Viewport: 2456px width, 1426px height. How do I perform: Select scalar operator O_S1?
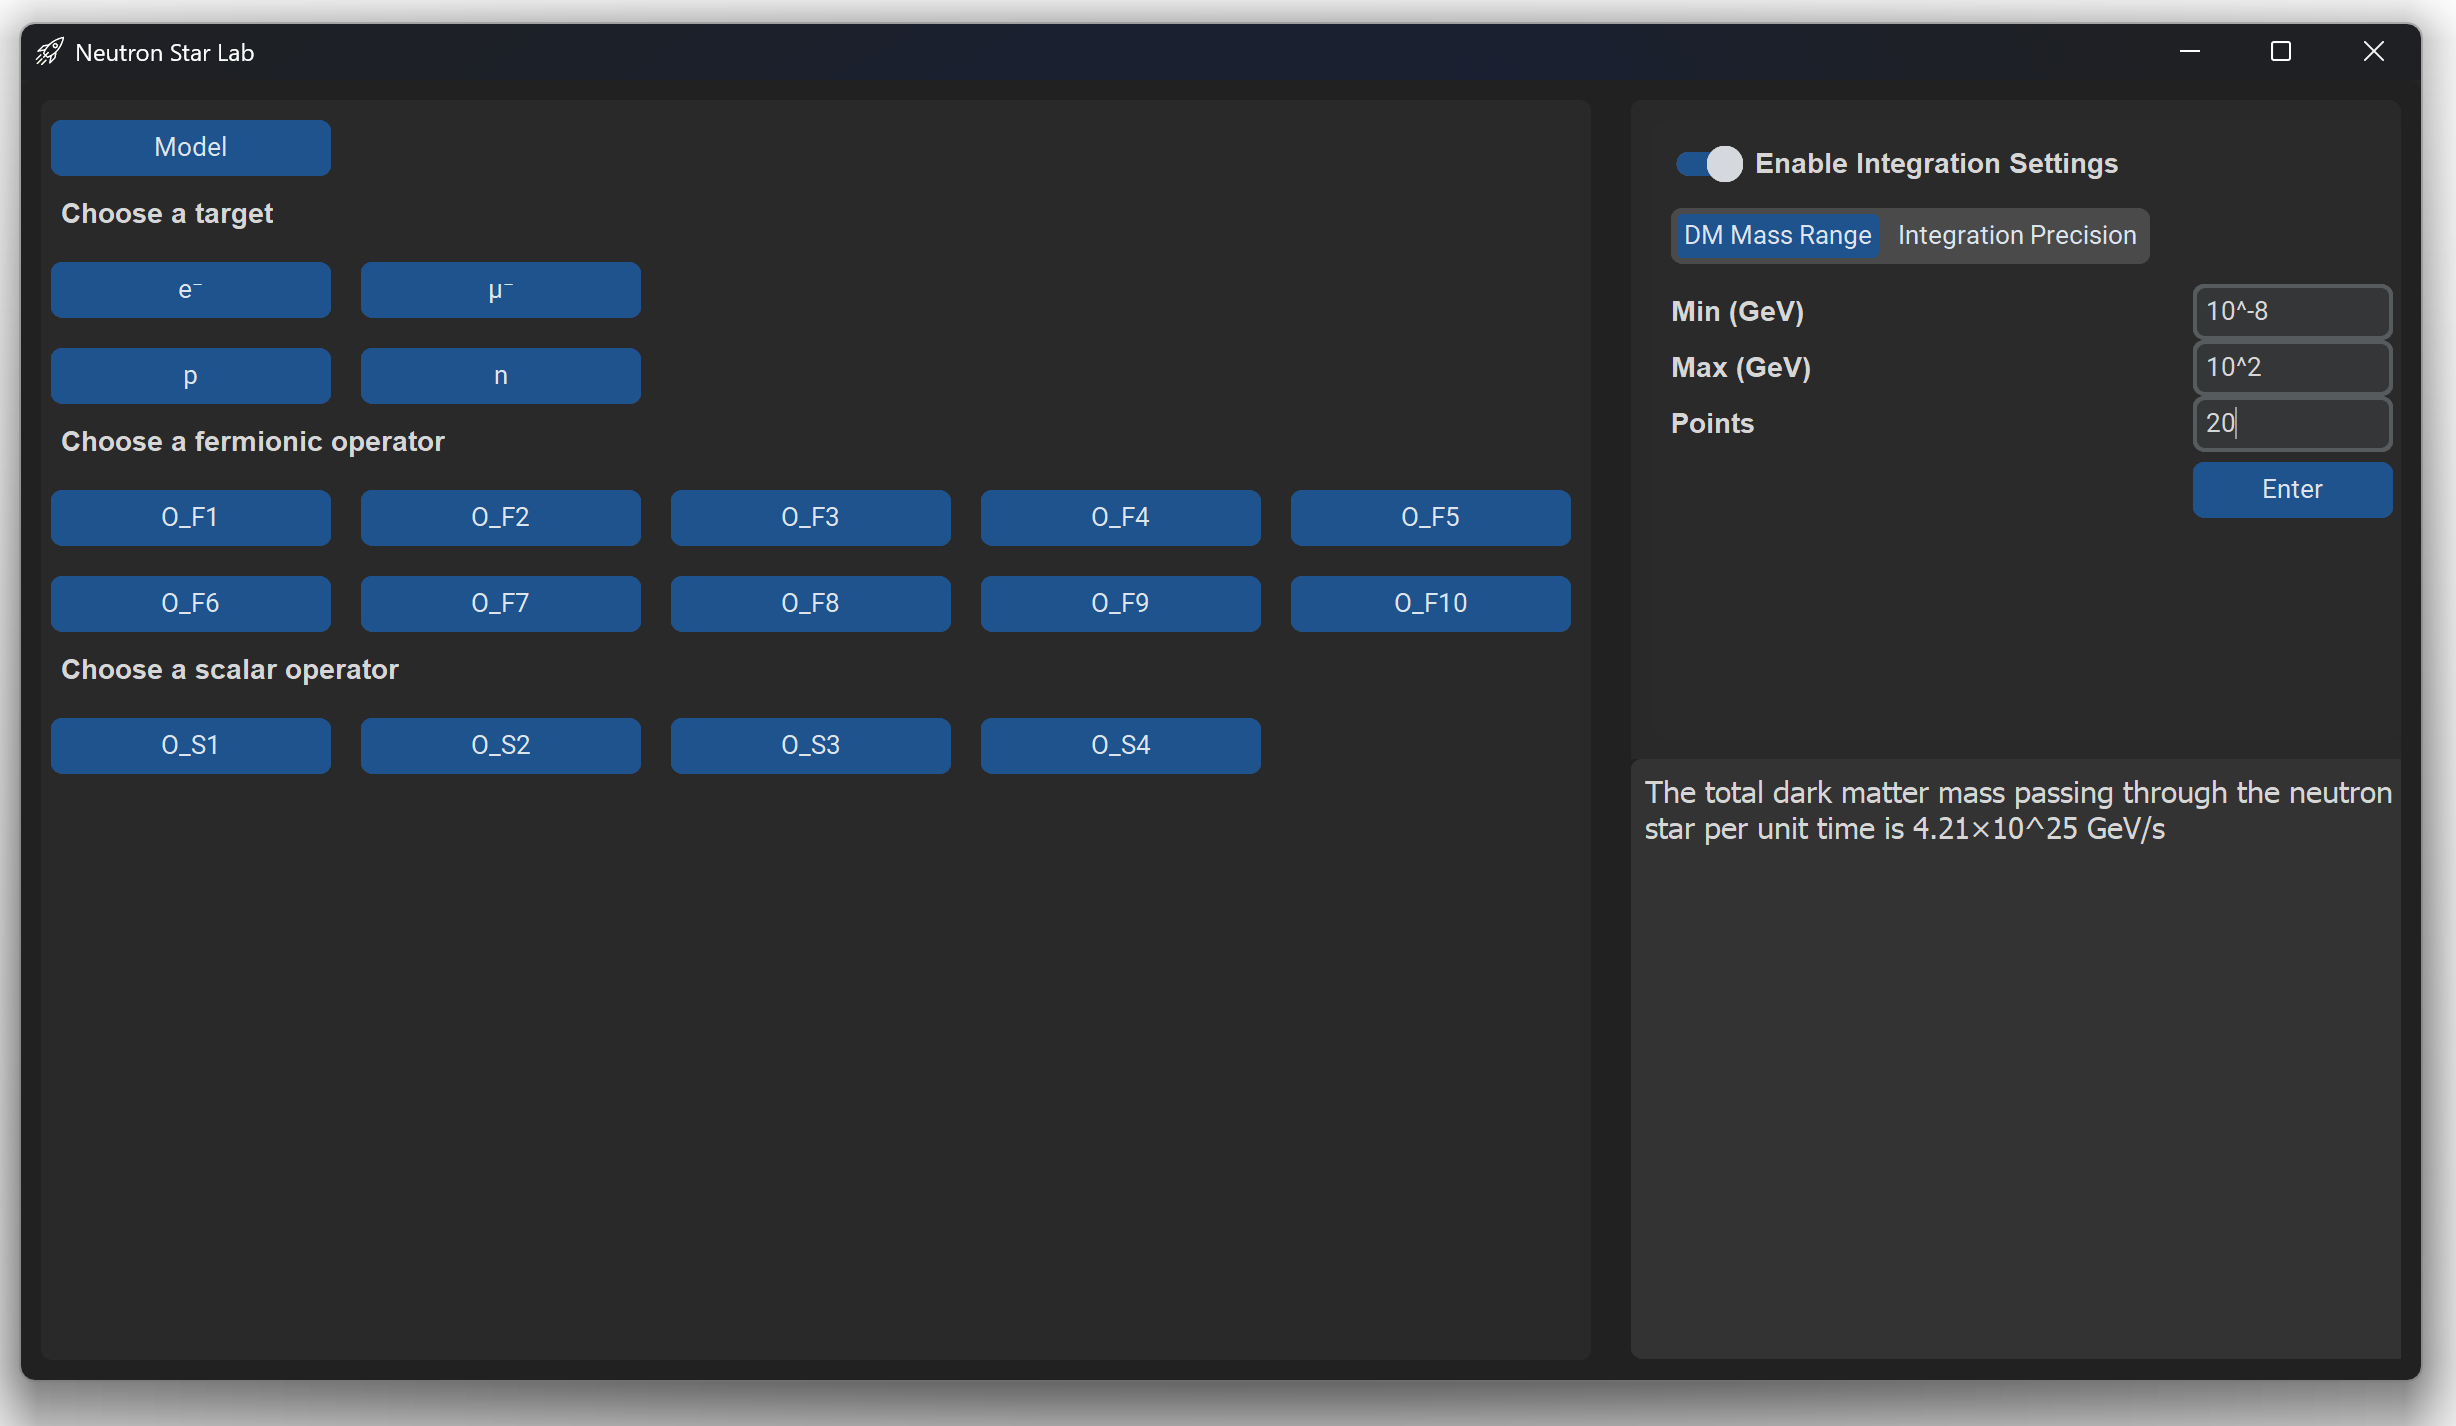[190, 746]
